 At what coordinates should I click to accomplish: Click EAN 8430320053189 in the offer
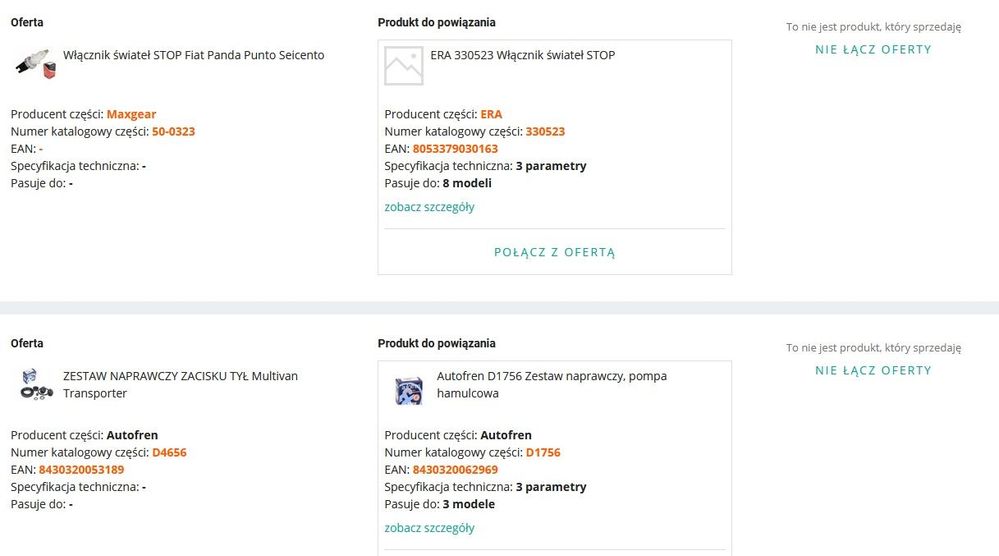coord(81,470)
